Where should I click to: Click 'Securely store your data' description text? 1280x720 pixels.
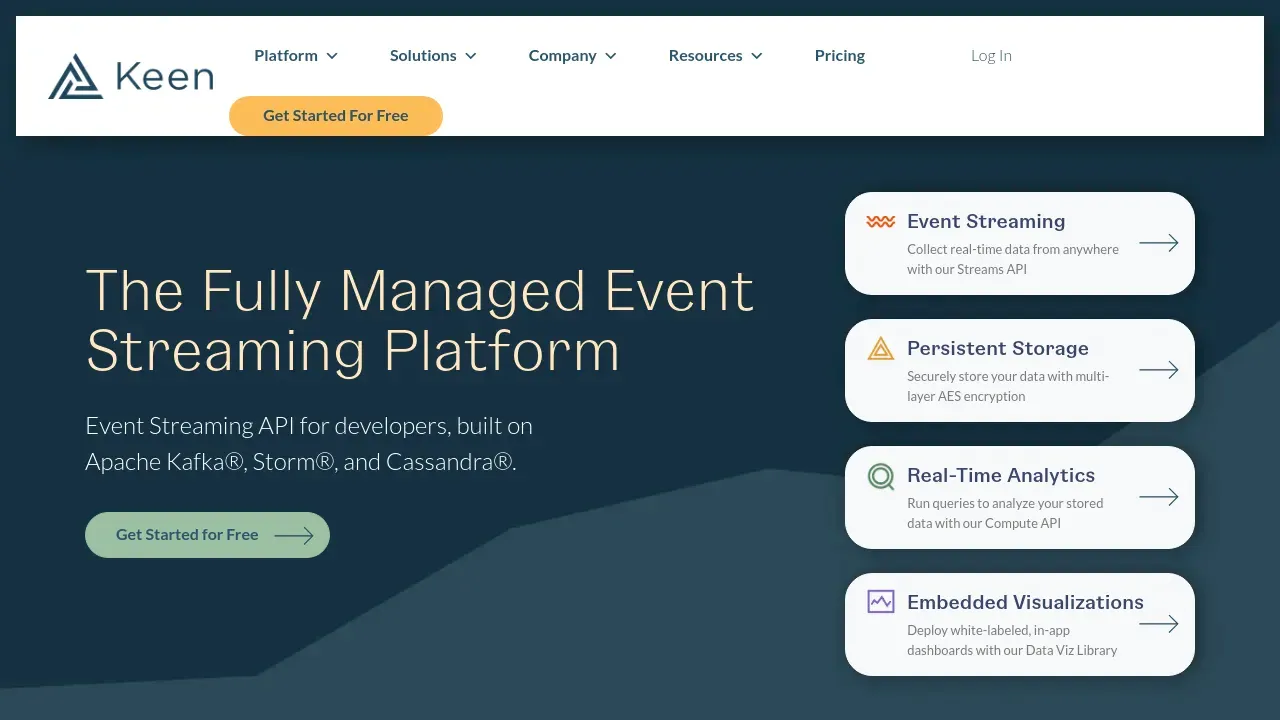click(x=1008, y=386)
